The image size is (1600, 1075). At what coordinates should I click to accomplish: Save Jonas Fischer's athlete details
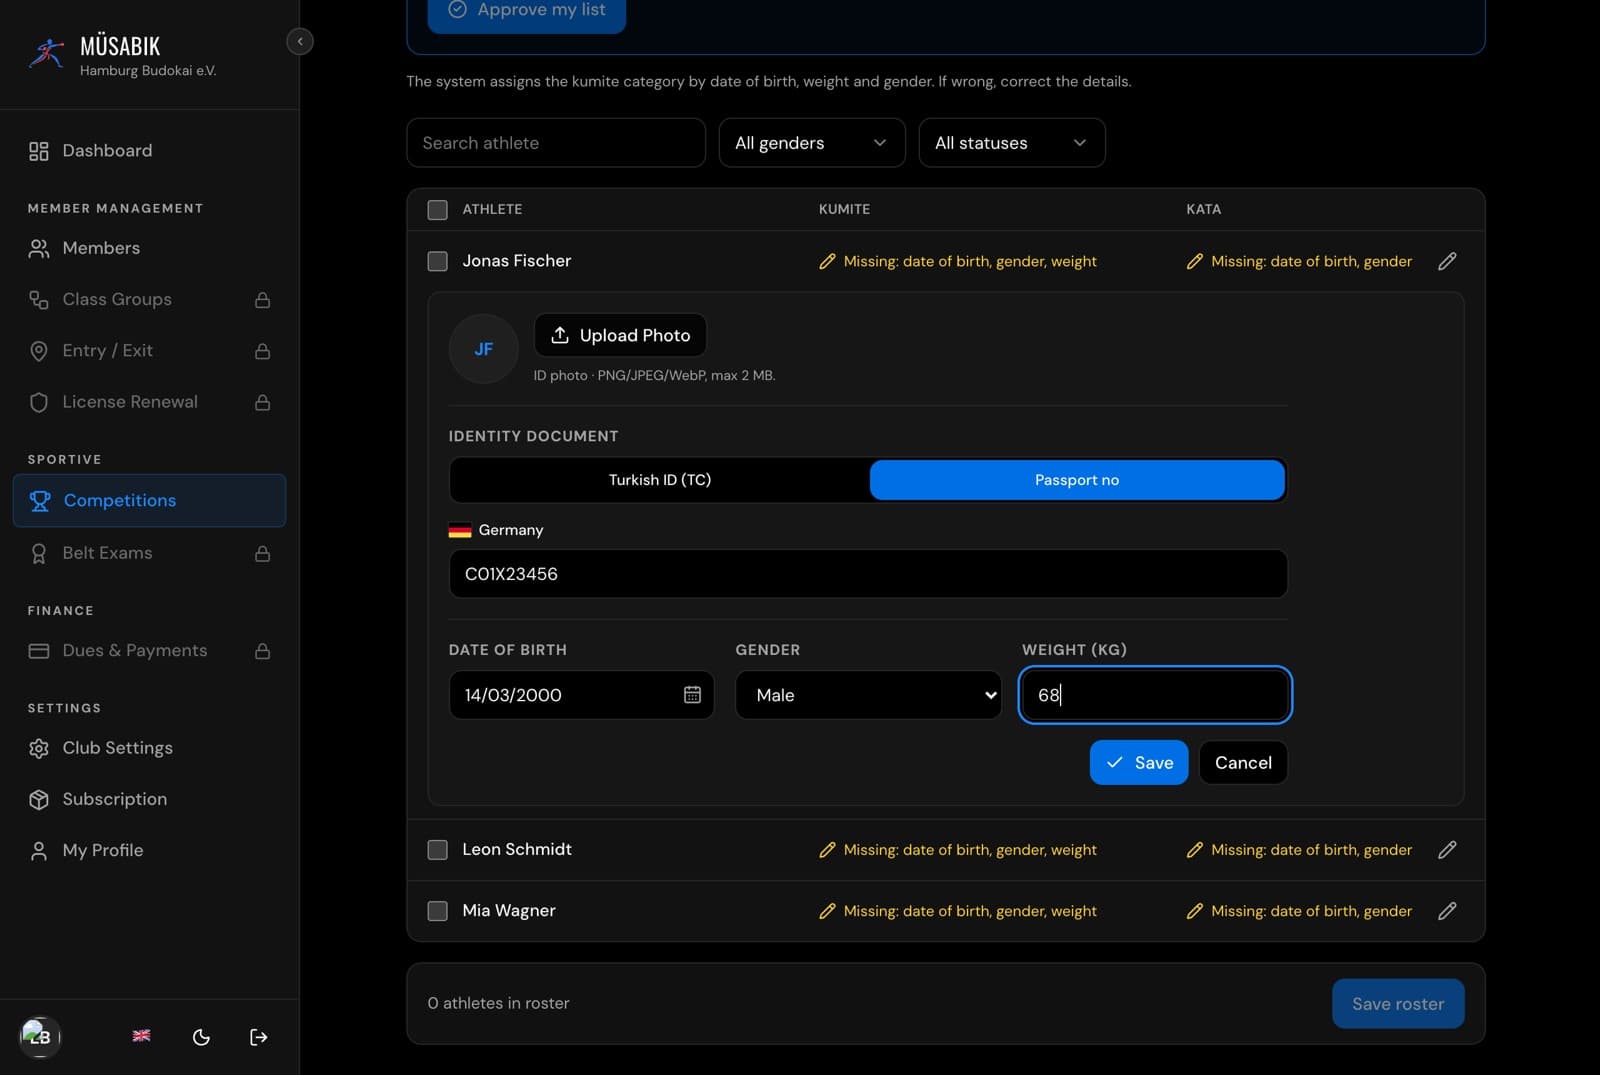1139,763
